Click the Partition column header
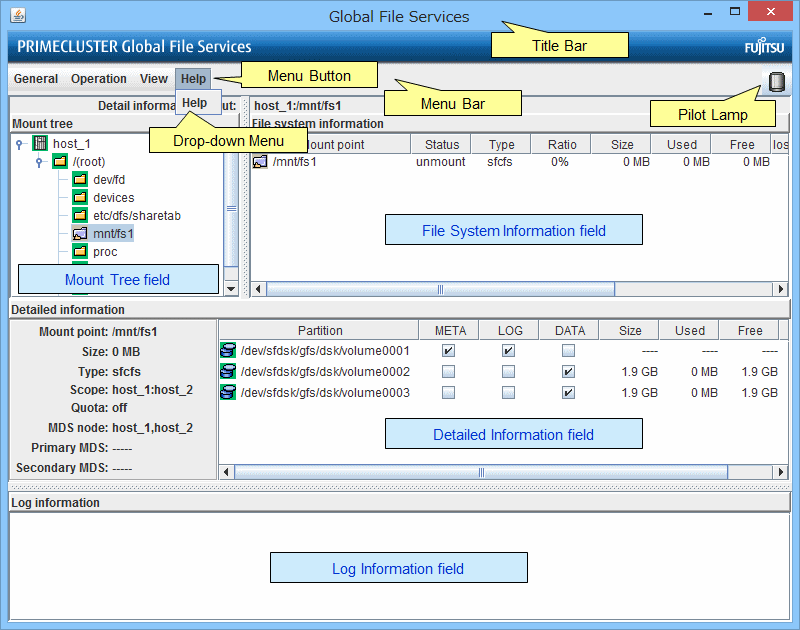 point(320,331)
